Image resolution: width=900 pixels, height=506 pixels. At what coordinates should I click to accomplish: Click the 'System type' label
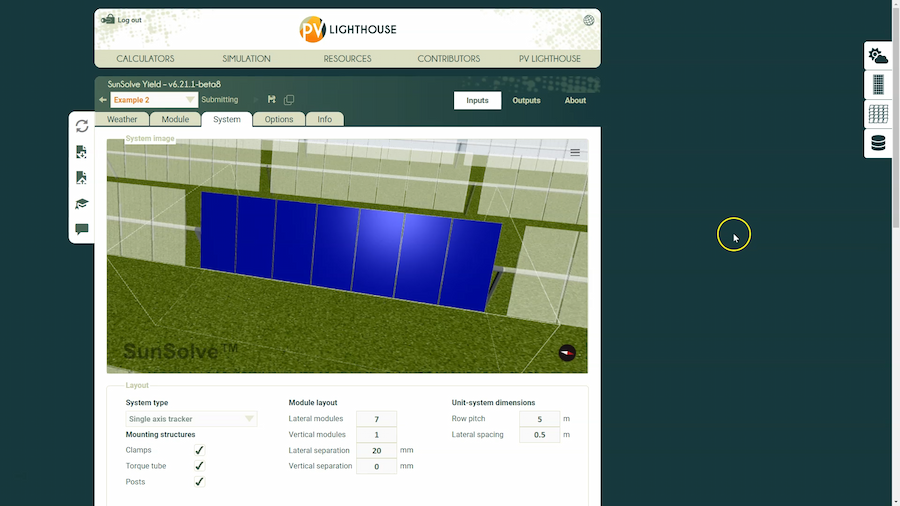pos(147,403)
